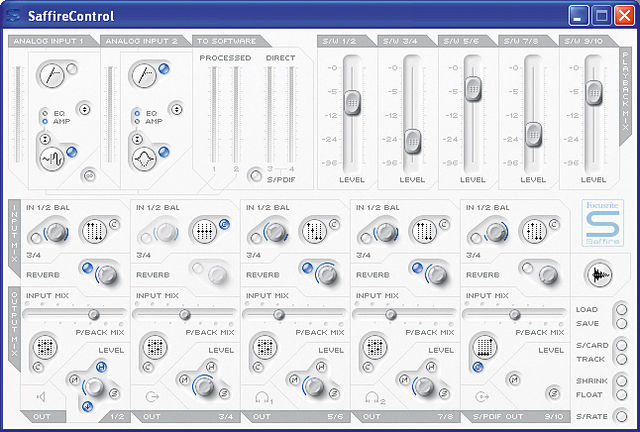Click the headphone 1 icon above OUT 5/6
640x432 pixels.
click(263, 397)
